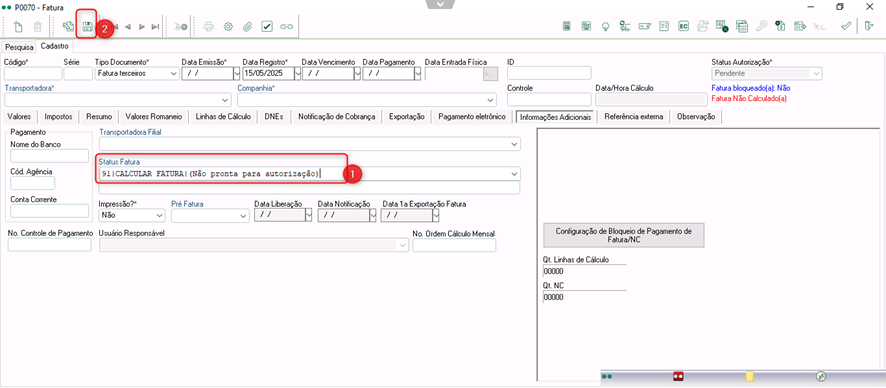Open the Tipo Documento dropdown
This screenshot has height=388, width=886.
[x=173, y=74]
